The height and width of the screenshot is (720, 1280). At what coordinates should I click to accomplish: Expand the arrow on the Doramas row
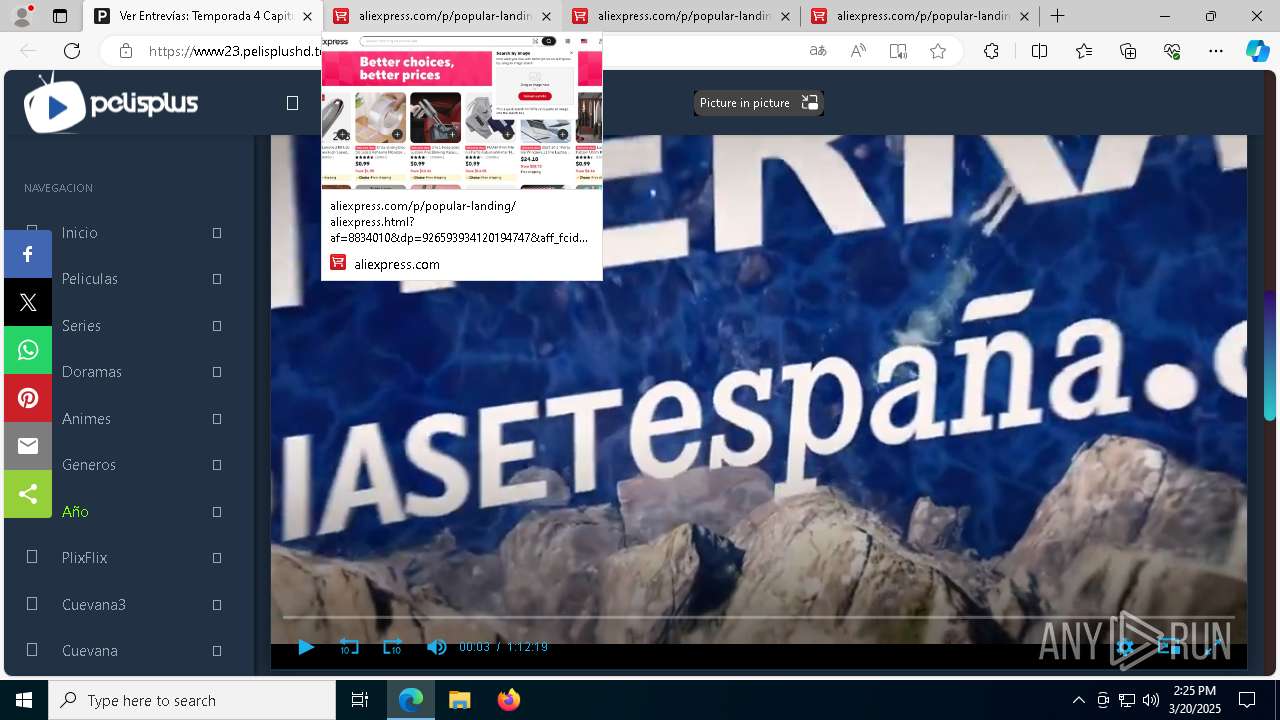[217, 372]
